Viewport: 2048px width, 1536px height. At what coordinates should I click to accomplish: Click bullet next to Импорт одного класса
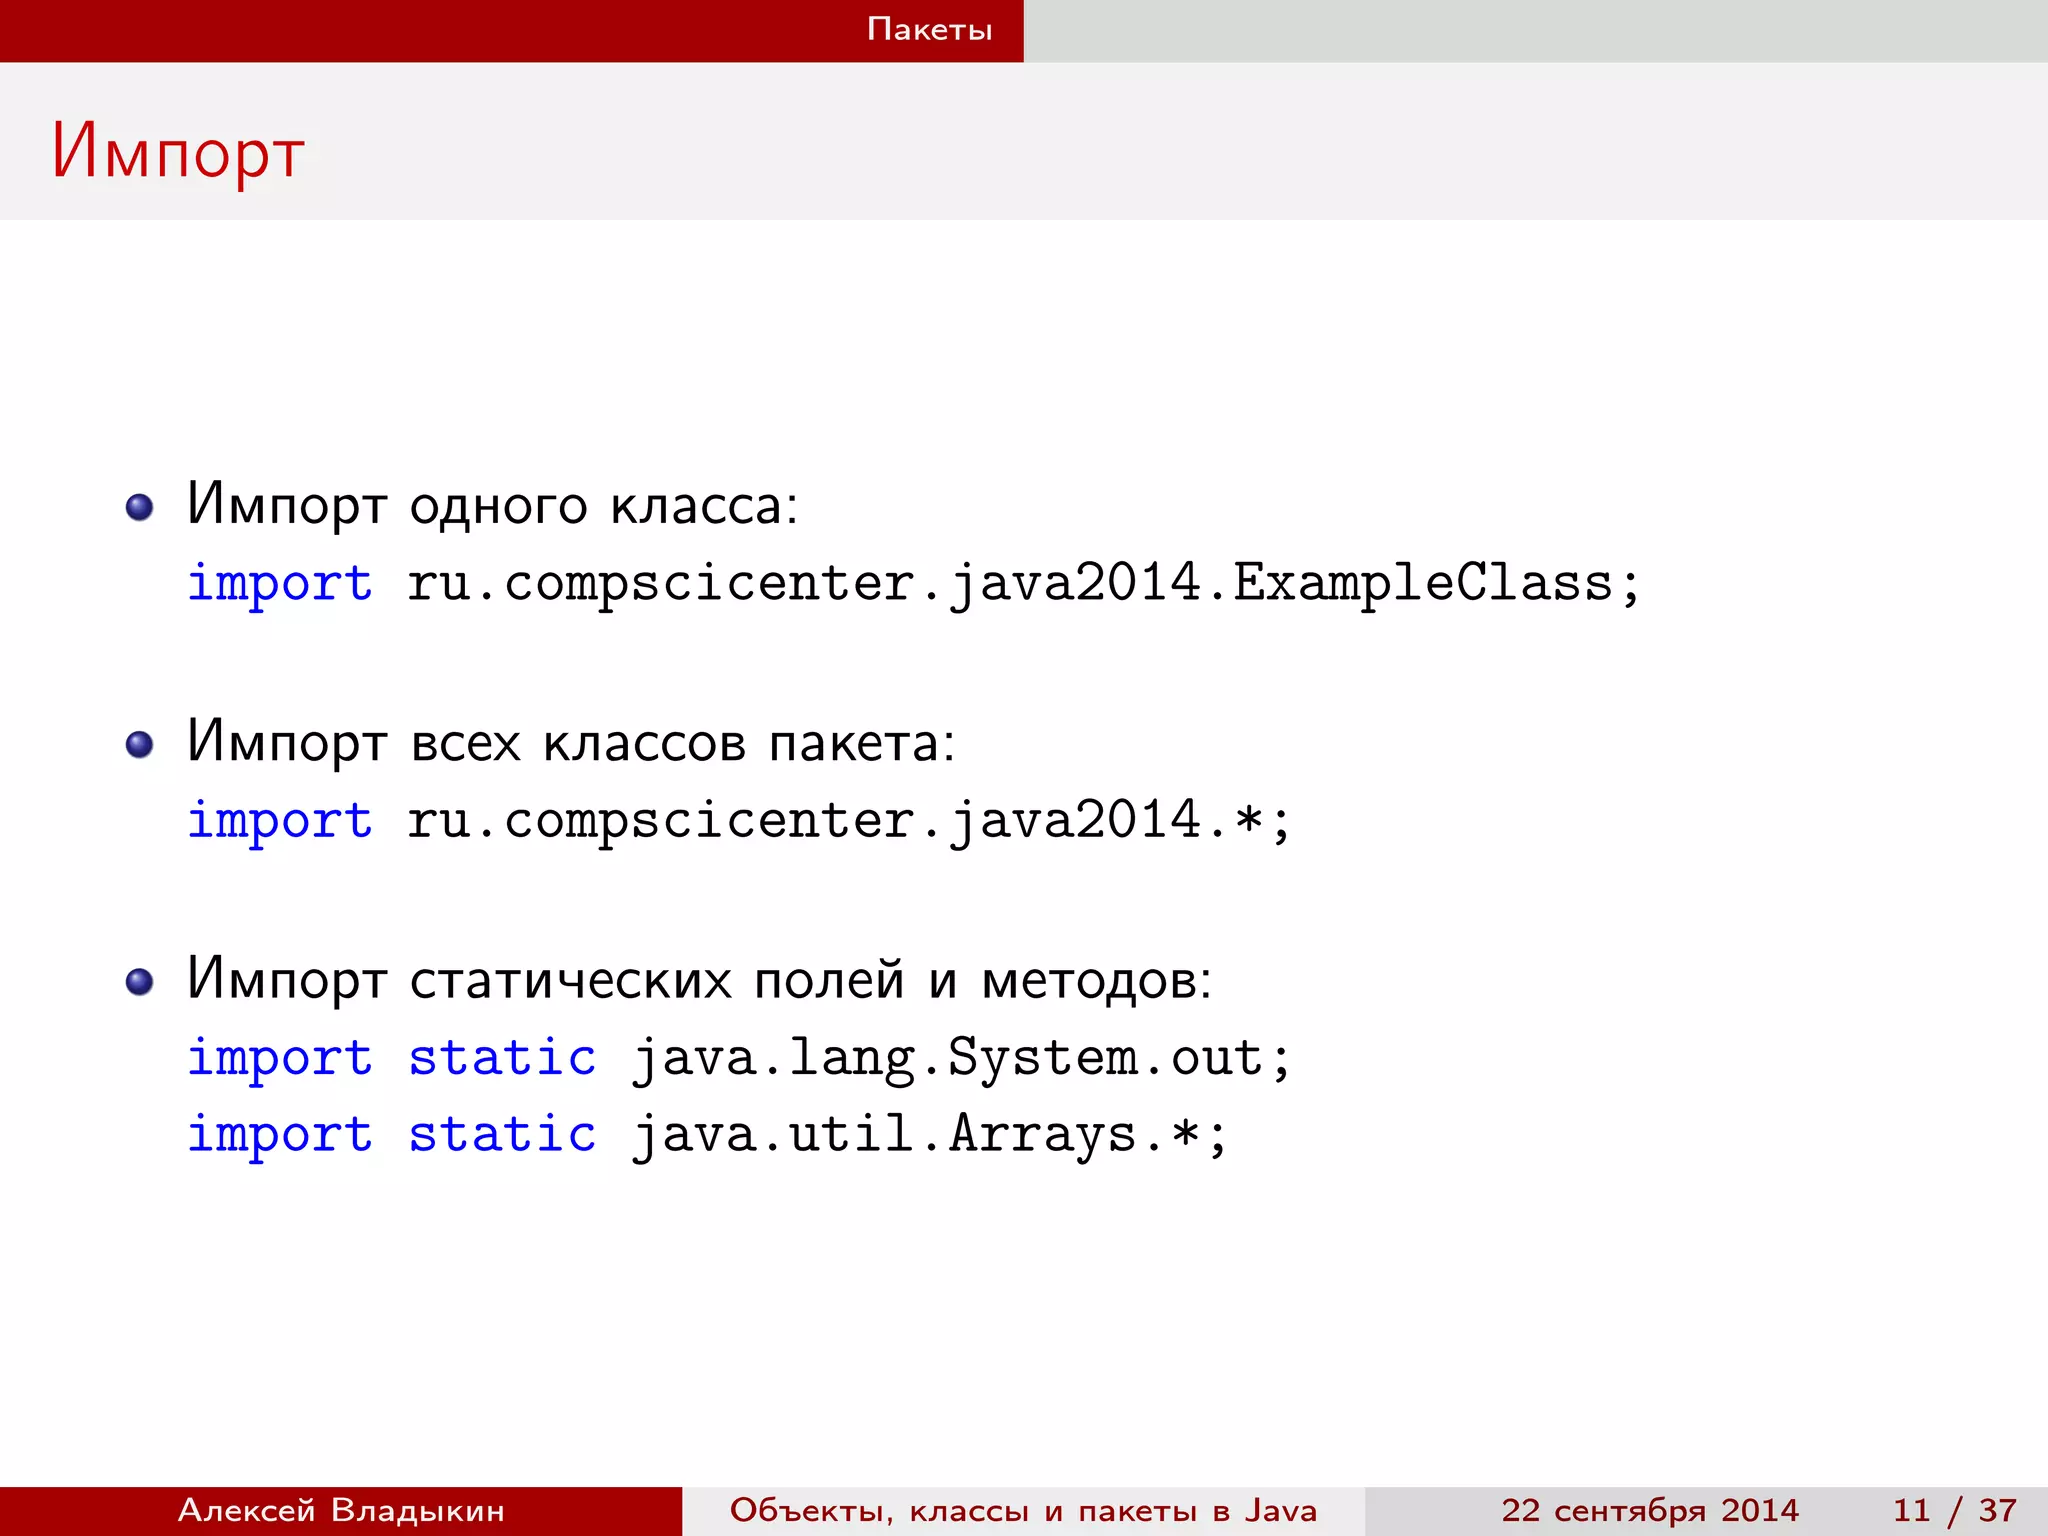pyautogui.click(x=140, y=508)
